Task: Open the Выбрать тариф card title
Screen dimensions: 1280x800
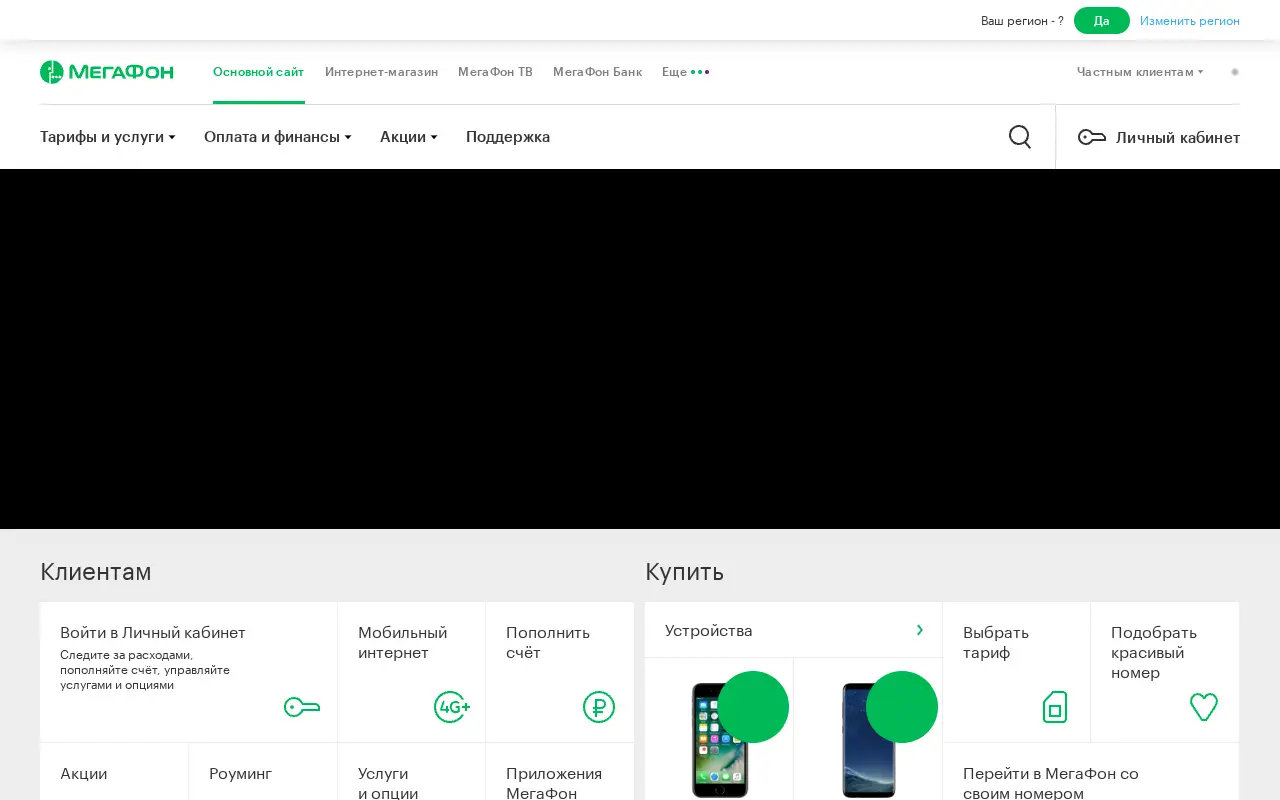Action: point(996,643)
